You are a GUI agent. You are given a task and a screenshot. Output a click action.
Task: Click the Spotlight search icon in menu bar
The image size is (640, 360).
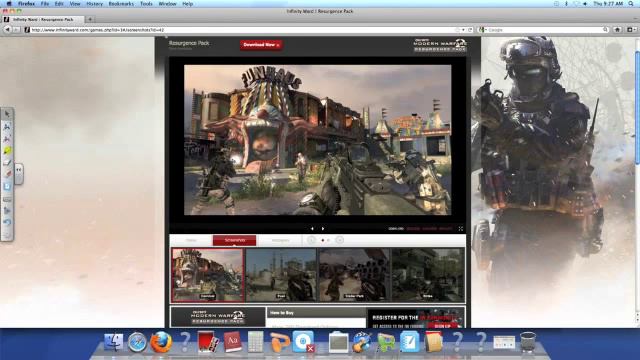tap(631, 4)
